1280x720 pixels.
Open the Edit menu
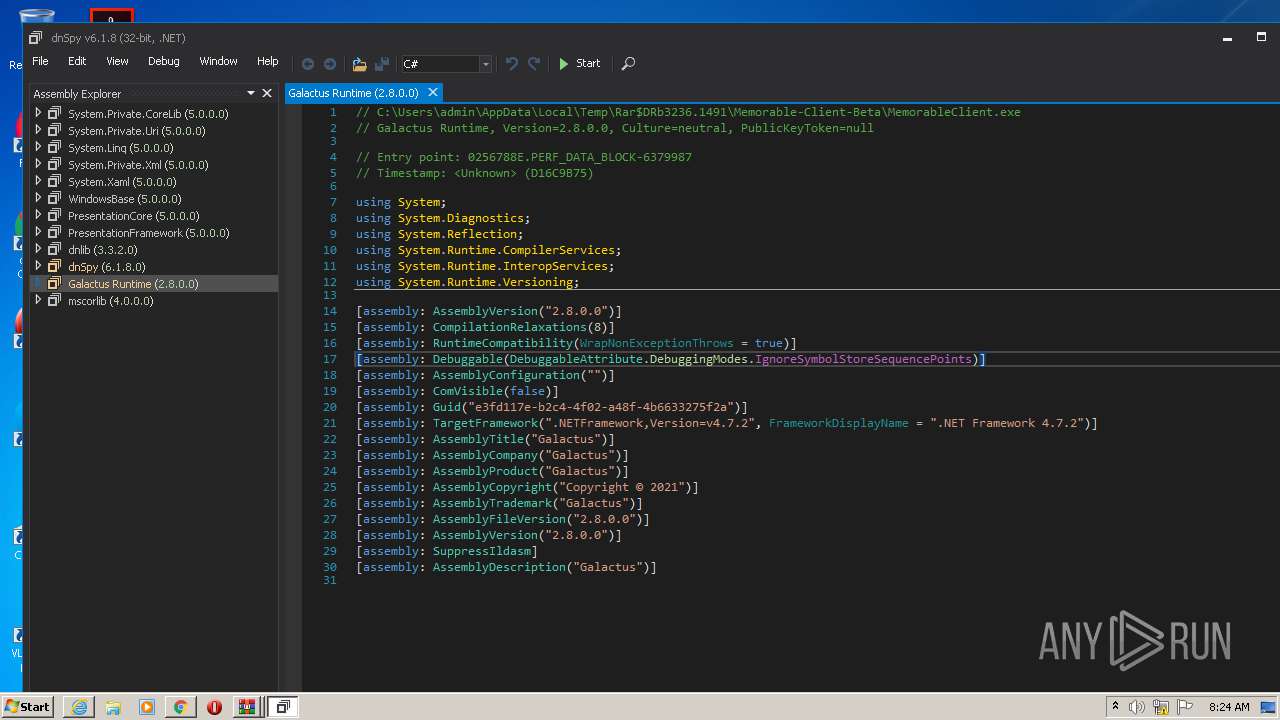point(77,61)
